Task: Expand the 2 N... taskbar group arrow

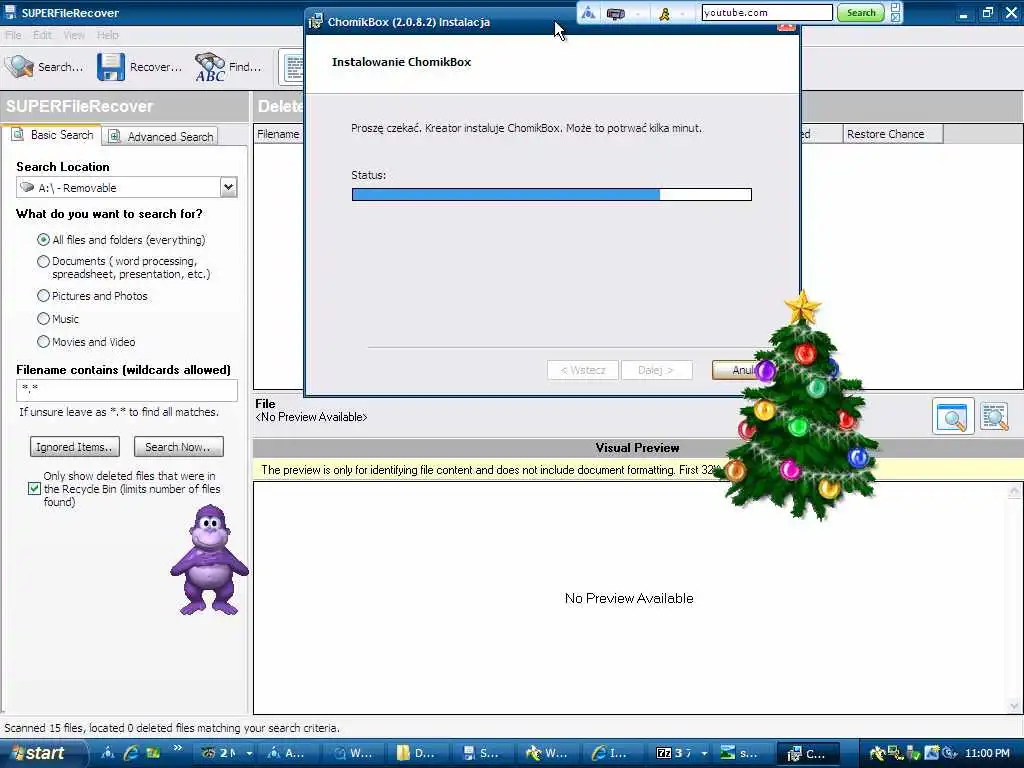Action: tap(249, 753)
